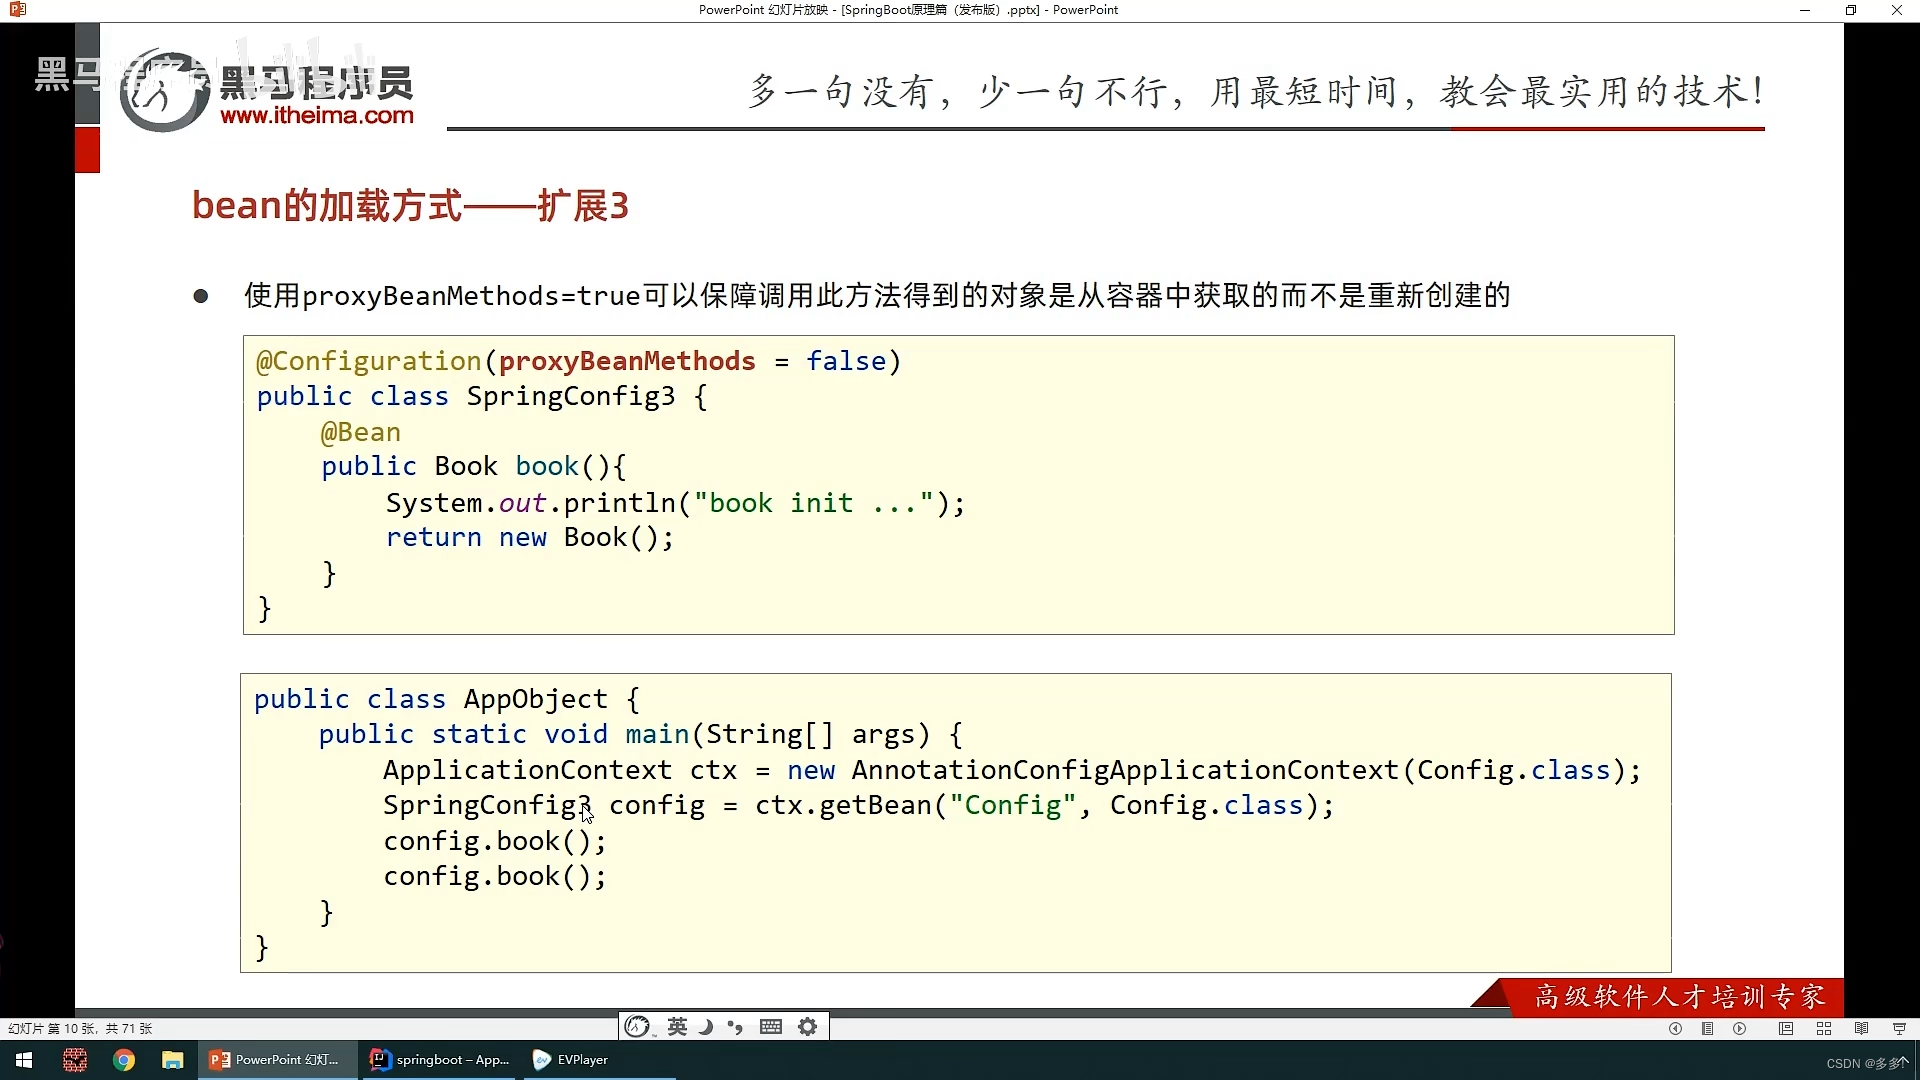Switch to Reading view icon

coord(1861,1028)
